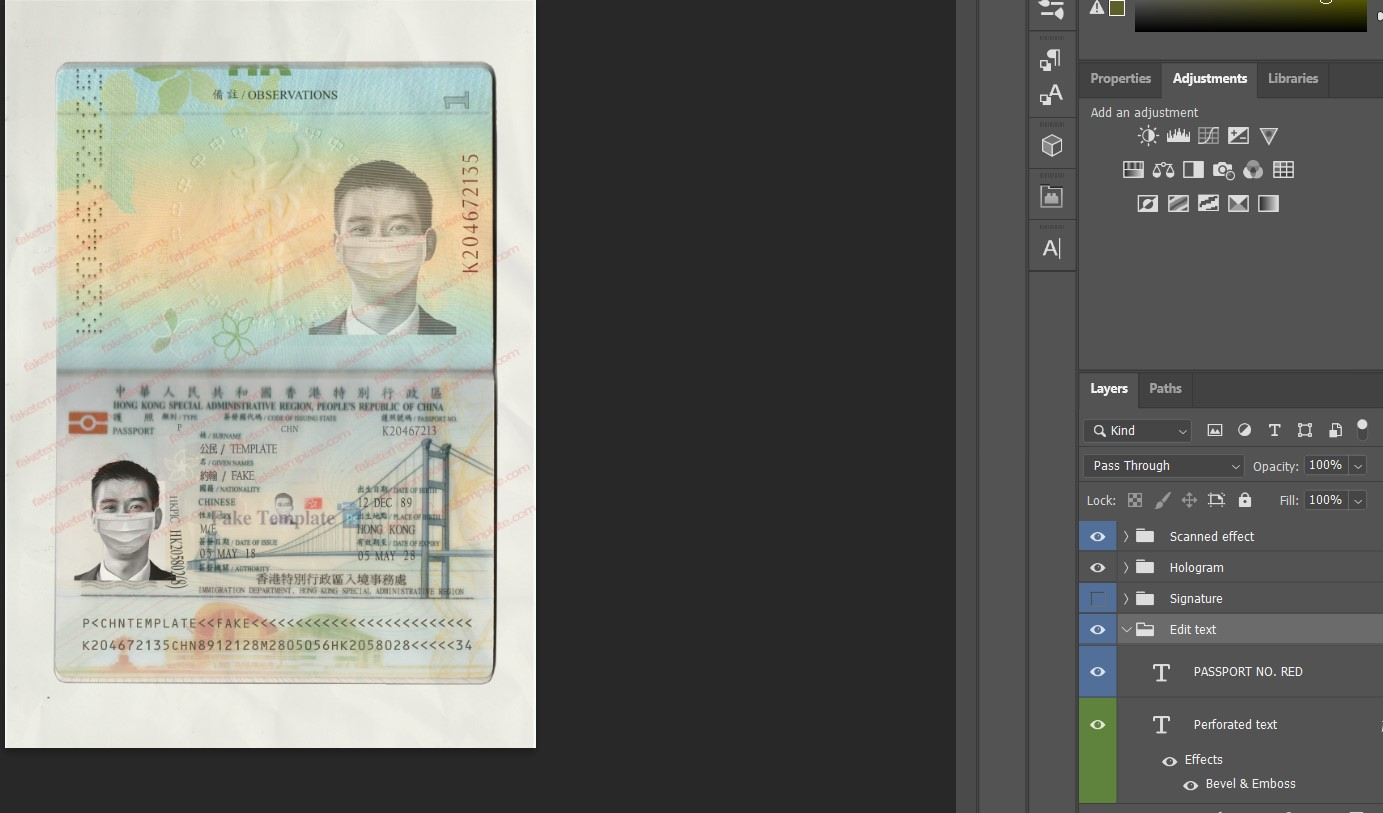The height and width of the screenshot is (813, 1383).
Task: Click the gradient preview bar
Action: pyautogui.click(x=1250, y=15)
